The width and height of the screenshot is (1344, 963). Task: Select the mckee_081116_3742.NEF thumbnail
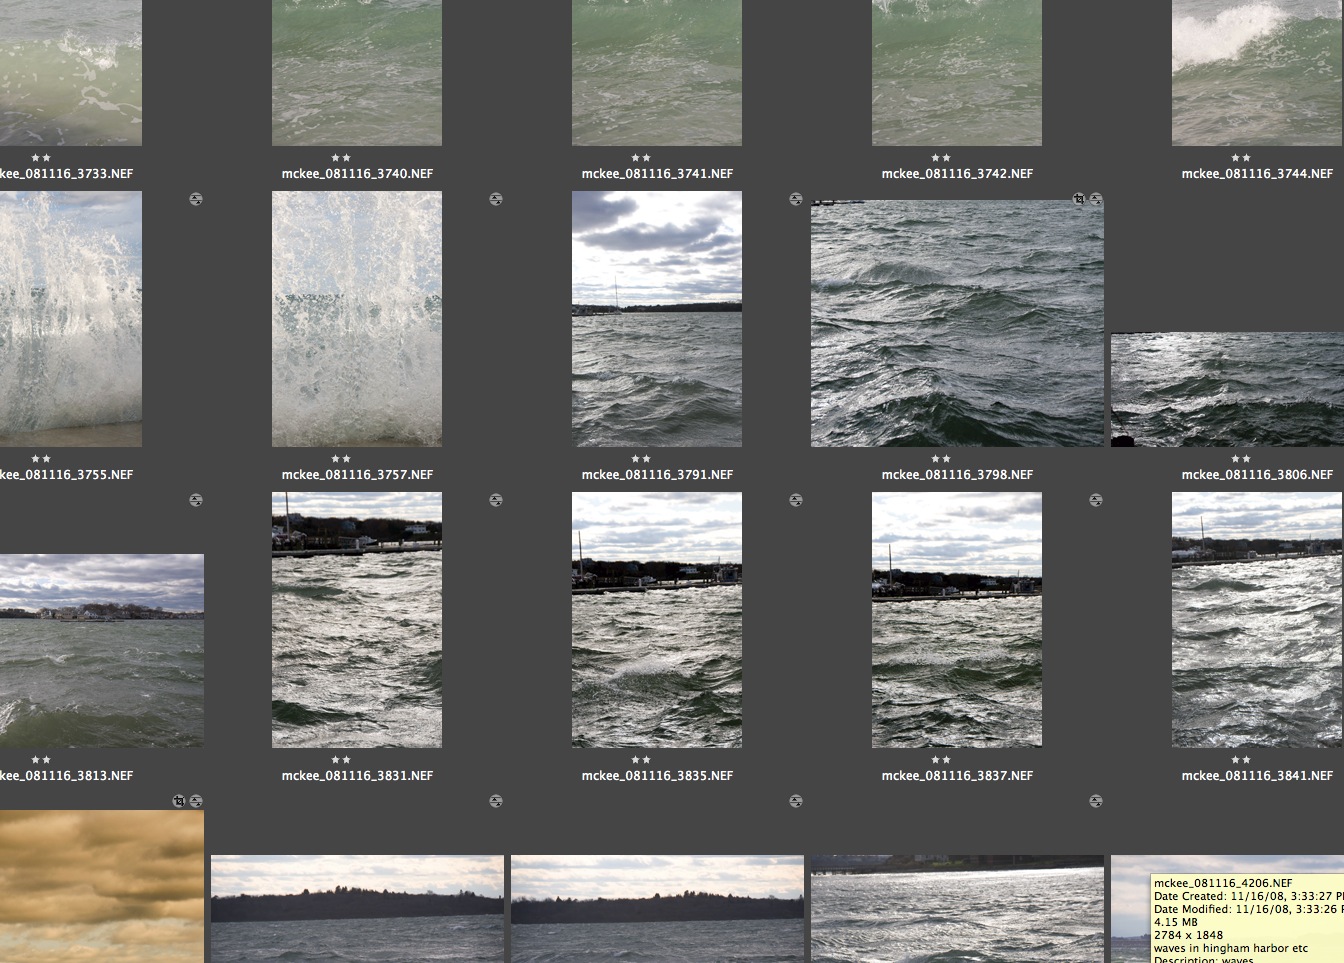[957, 73]
